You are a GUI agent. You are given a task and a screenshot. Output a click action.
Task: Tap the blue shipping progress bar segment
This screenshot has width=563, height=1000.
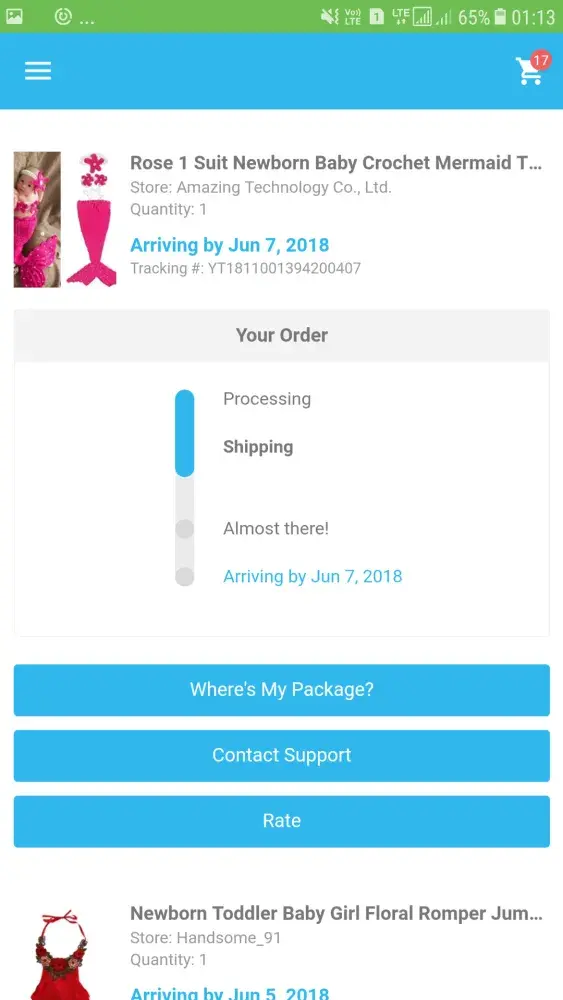click(x=184, y=434)
